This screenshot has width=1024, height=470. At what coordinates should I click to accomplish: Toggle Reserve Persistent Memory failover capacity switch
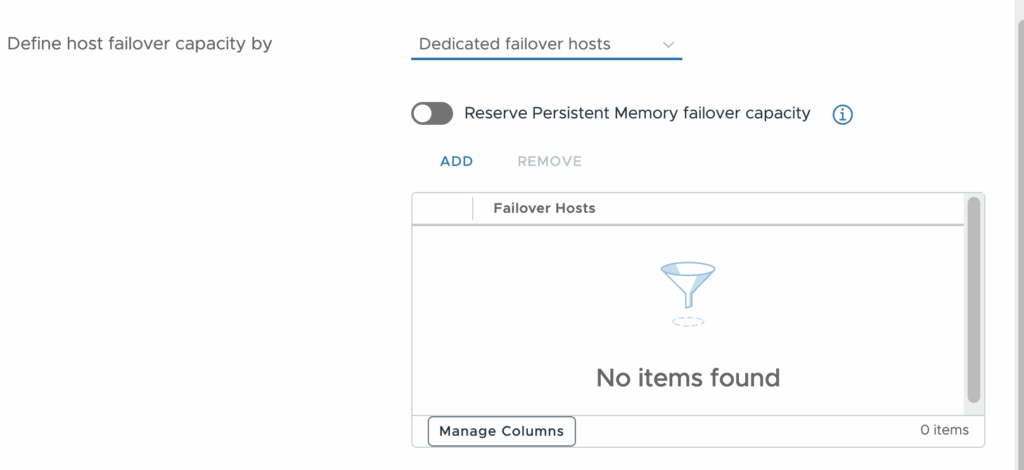click(432, 114)
